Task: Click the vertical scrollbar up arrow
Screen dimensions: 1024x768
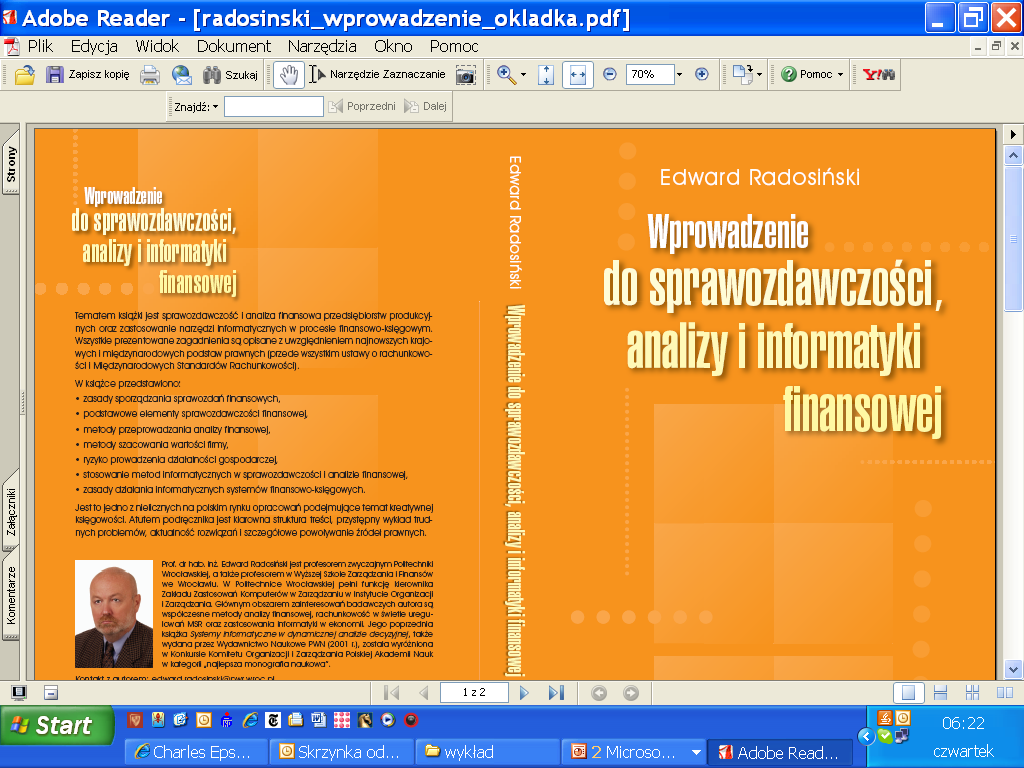Action: (1013, 156)
